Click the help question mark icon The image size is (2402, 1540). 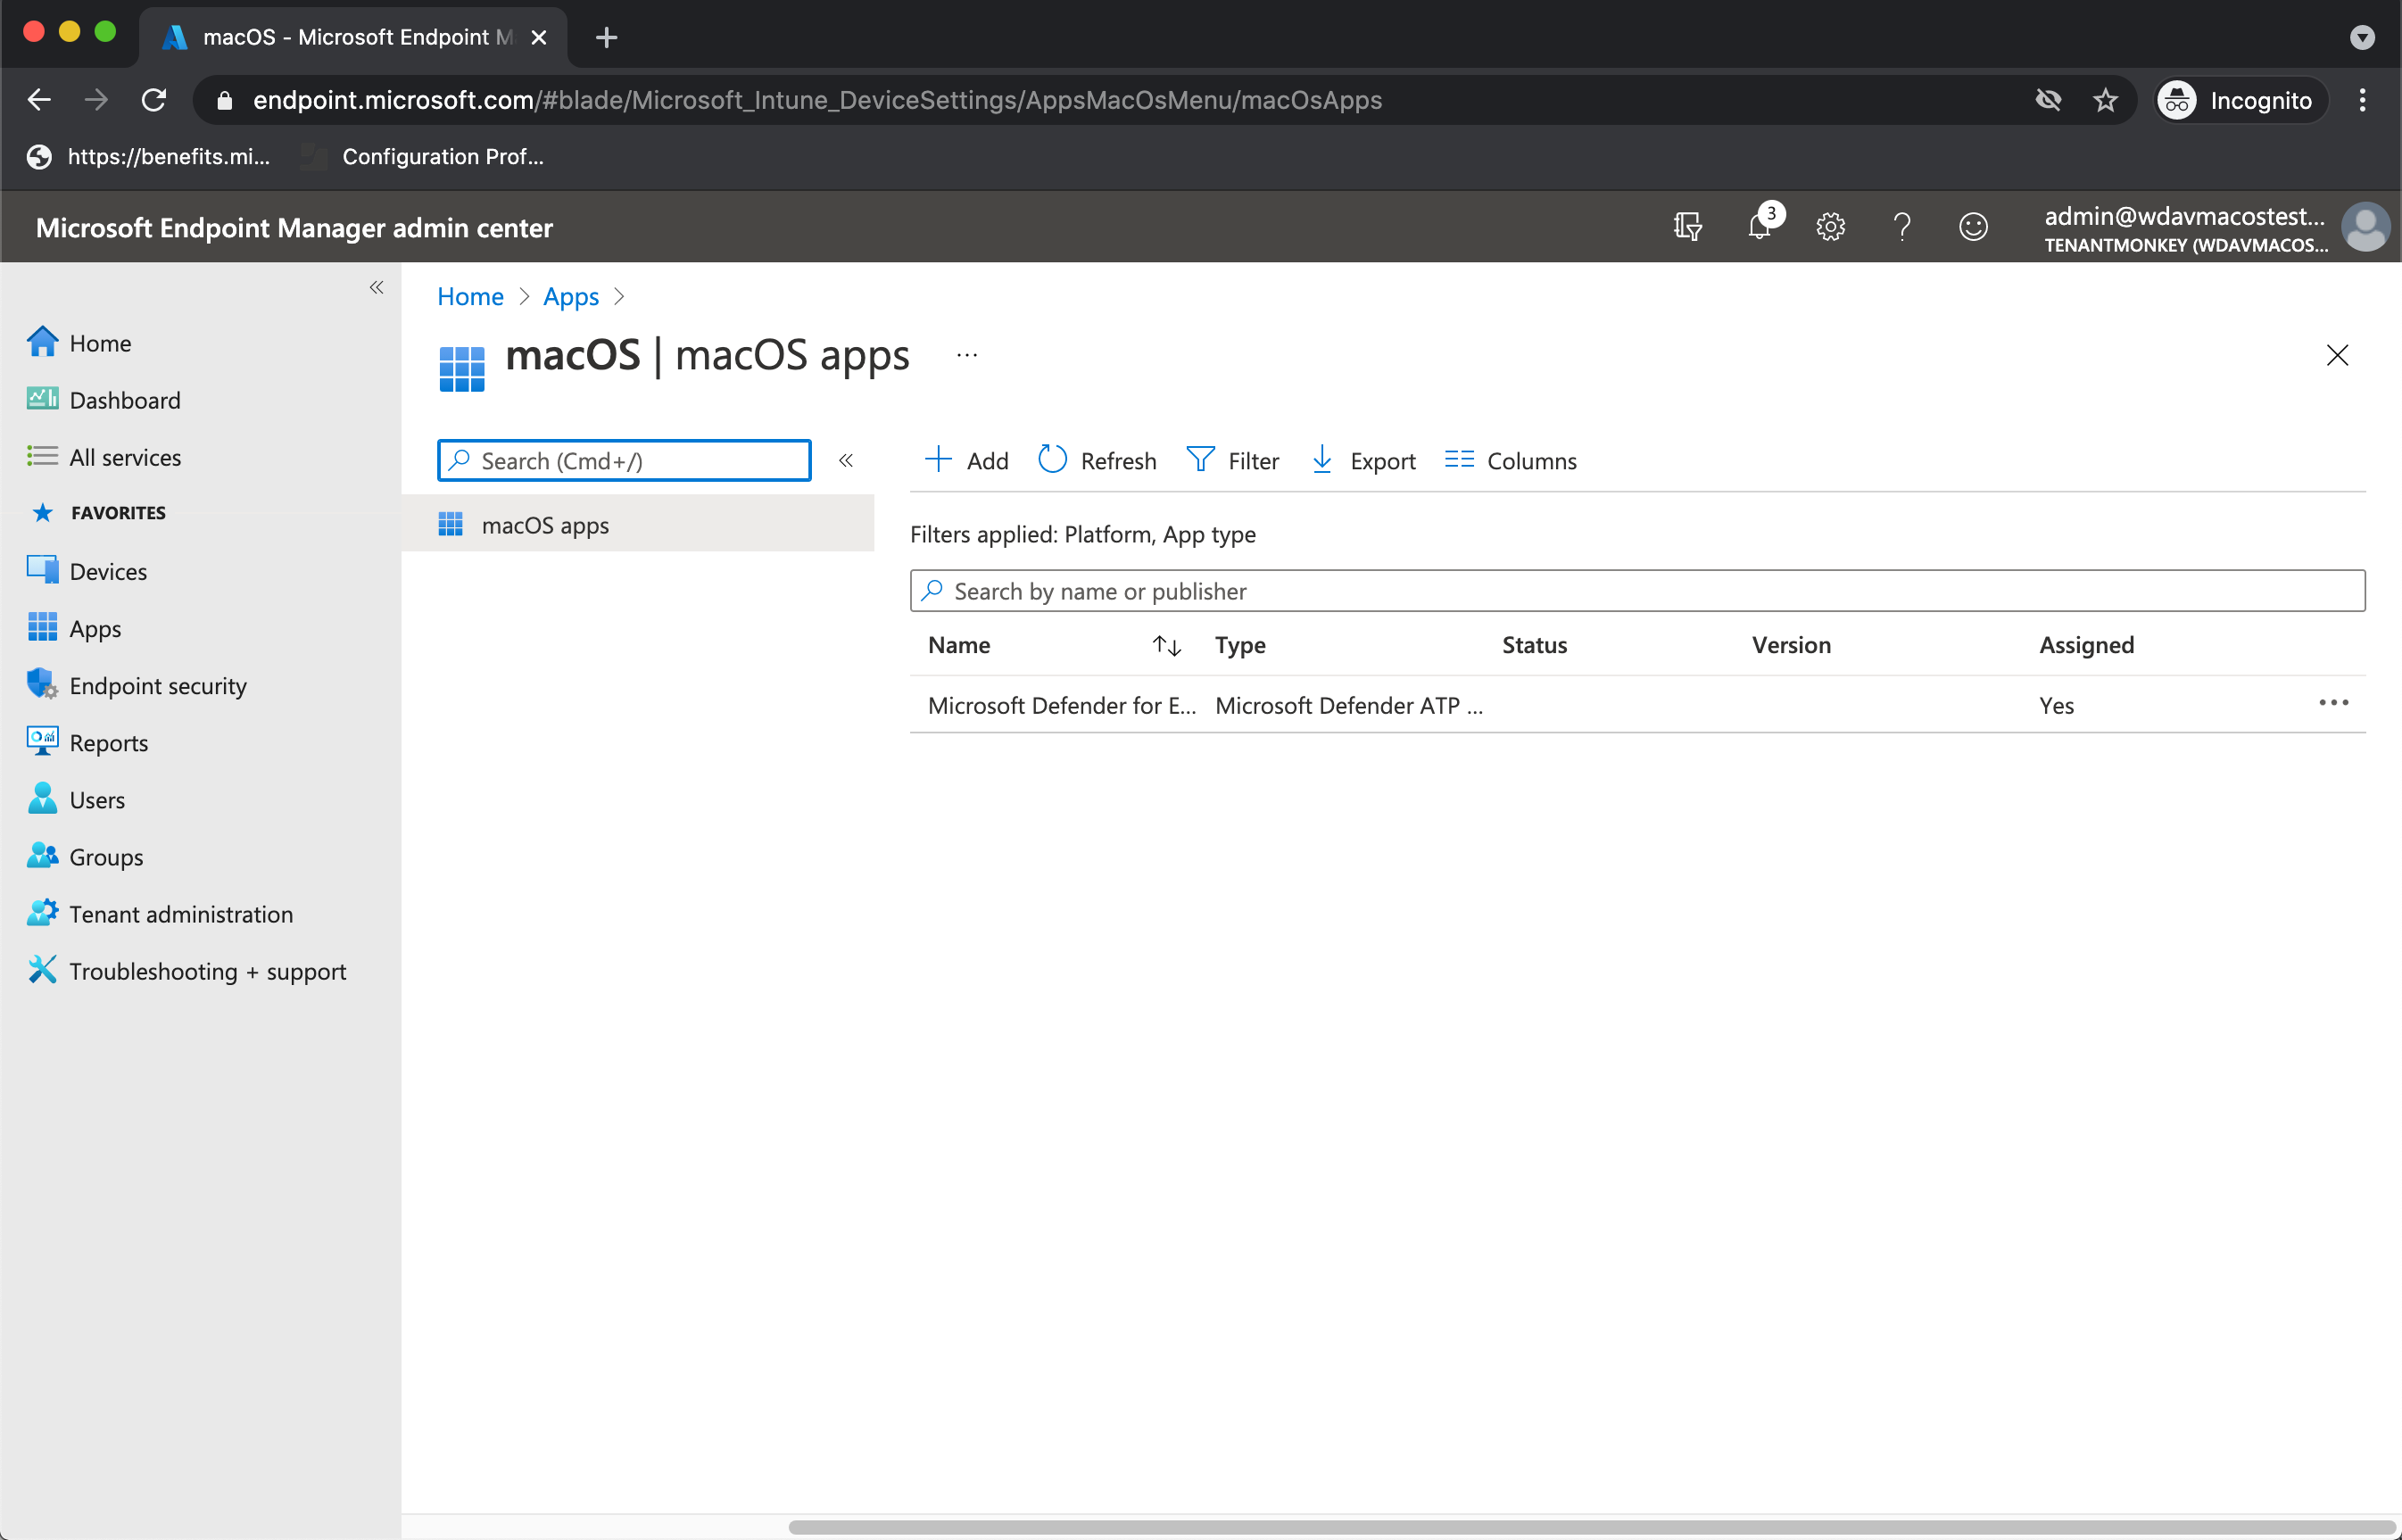coord(1902,227)
